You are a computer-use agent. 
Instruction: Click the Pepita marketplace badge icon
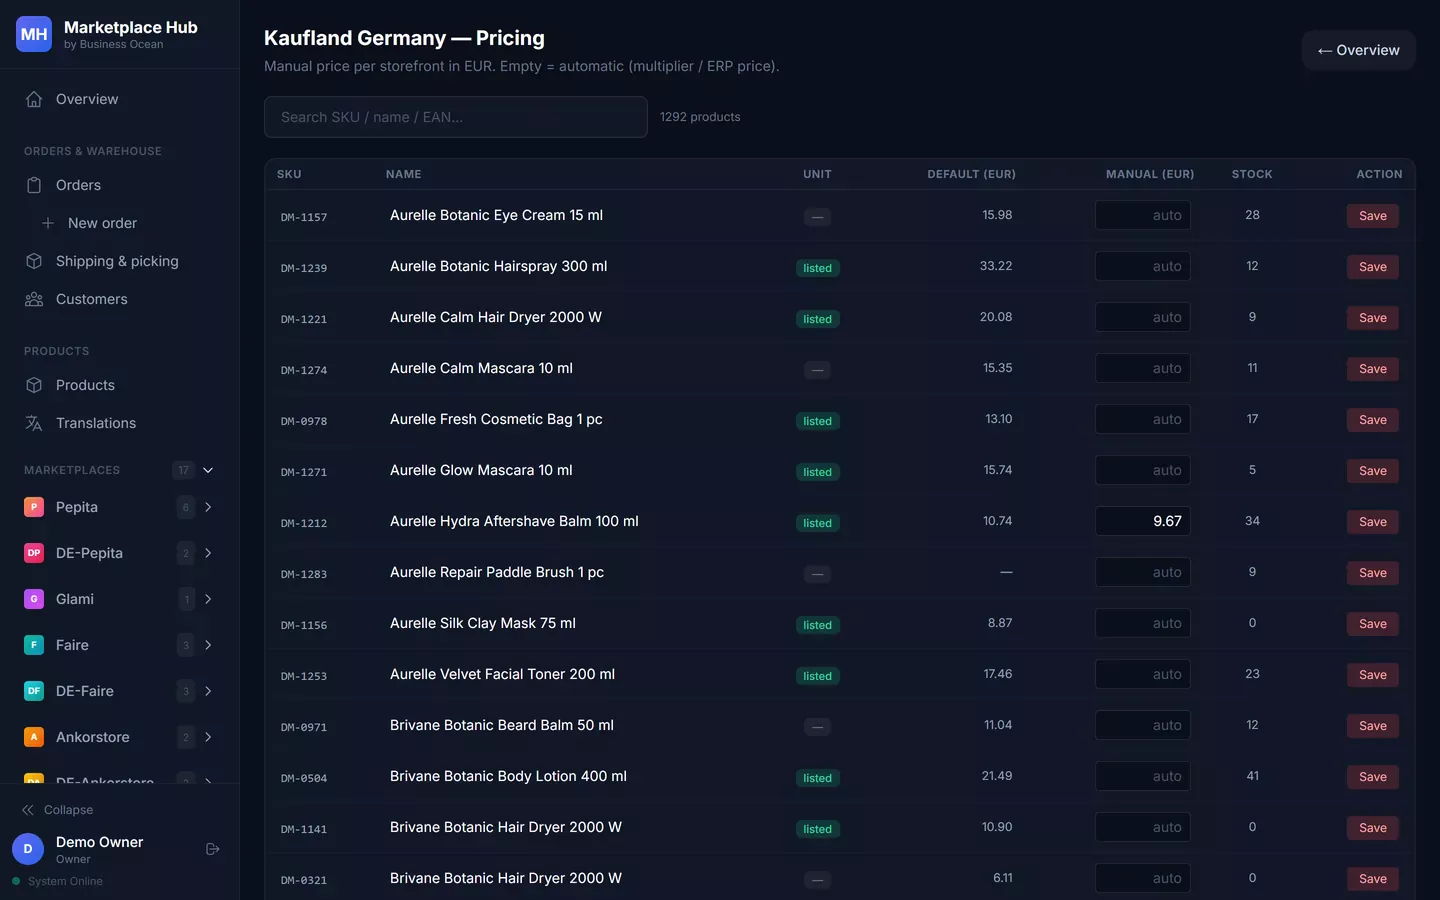34,507
